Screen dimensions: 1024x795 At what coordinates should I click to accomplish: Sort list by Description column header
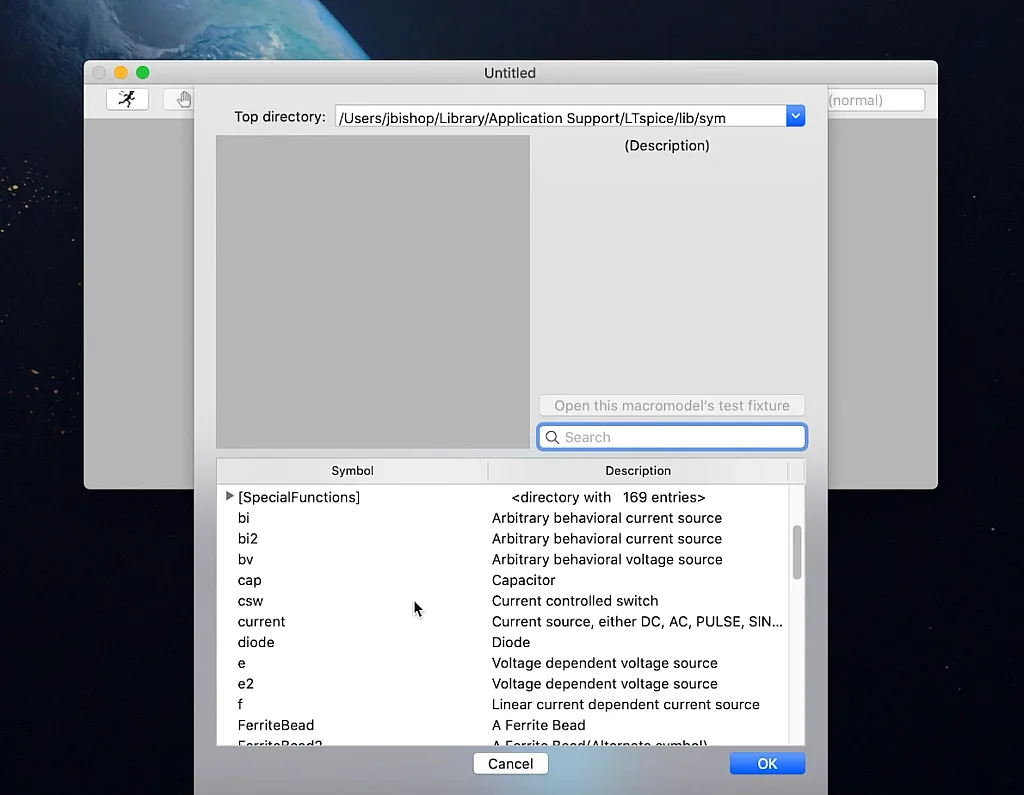click(x=637, y=471)
